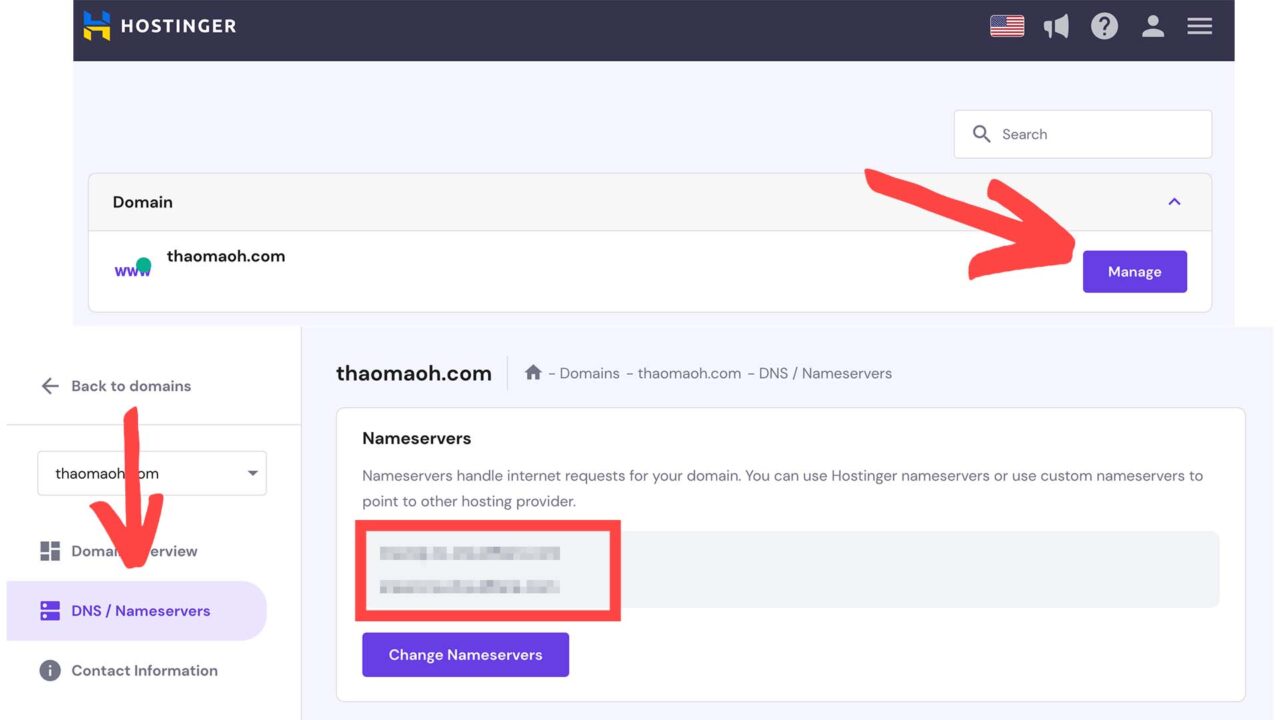
Task: Open the thaomaoh.com domain selector dropdown
Action: (x=150, y=472)
